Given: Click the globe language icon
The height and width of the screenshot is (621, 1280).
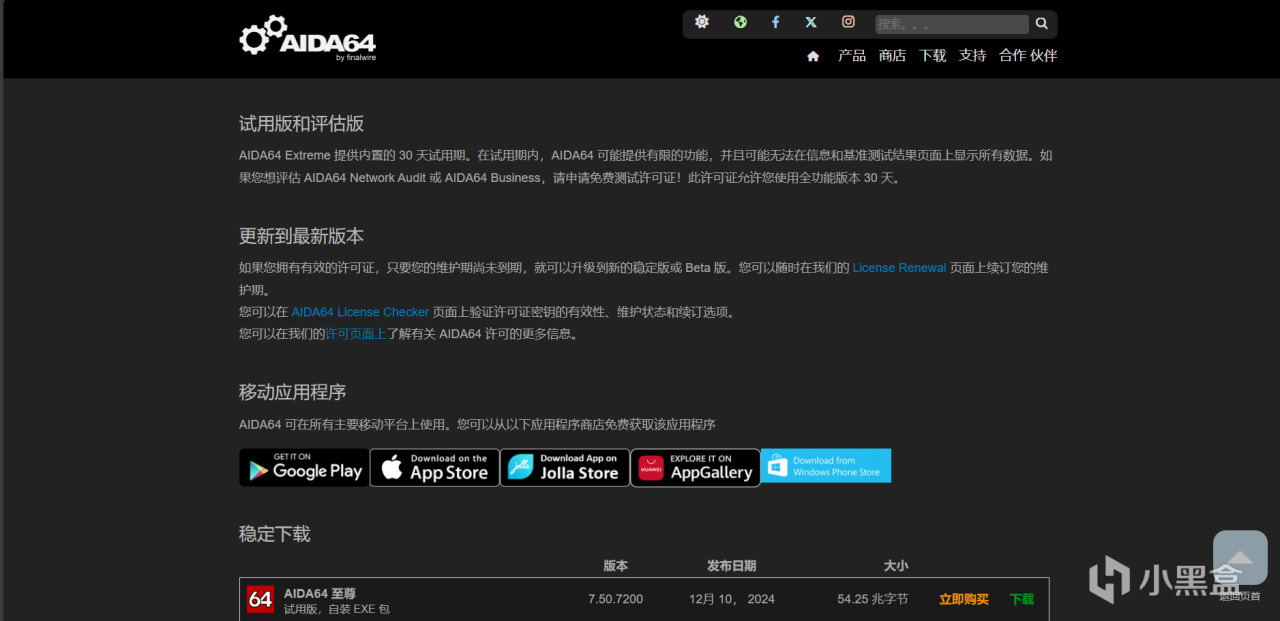Looking at the screenshot, I should pyautogui.click(x=740, y=22).
